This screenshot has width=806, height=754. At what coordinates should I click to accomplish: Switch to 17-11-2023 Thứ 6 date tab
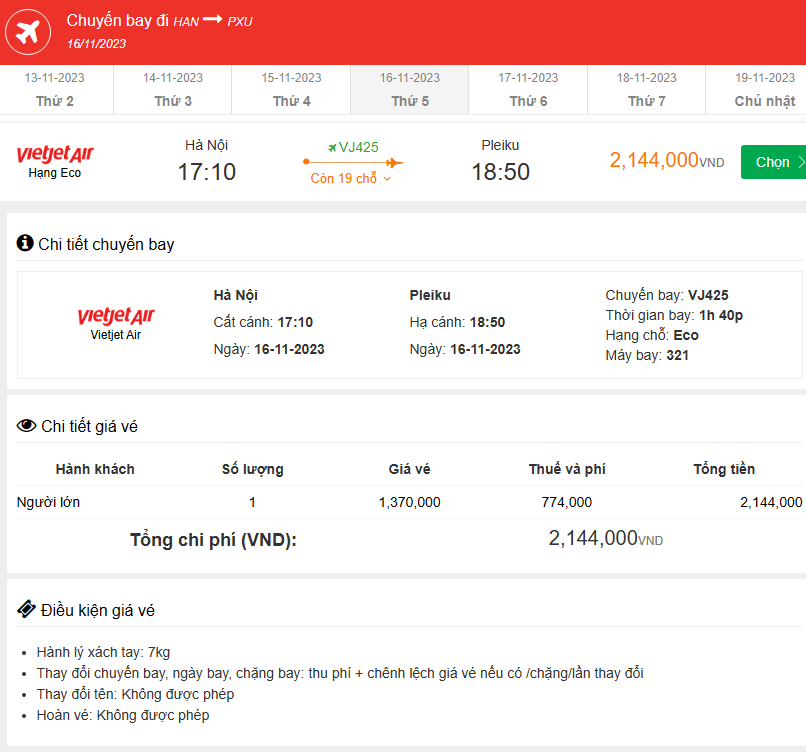[528, 90]
